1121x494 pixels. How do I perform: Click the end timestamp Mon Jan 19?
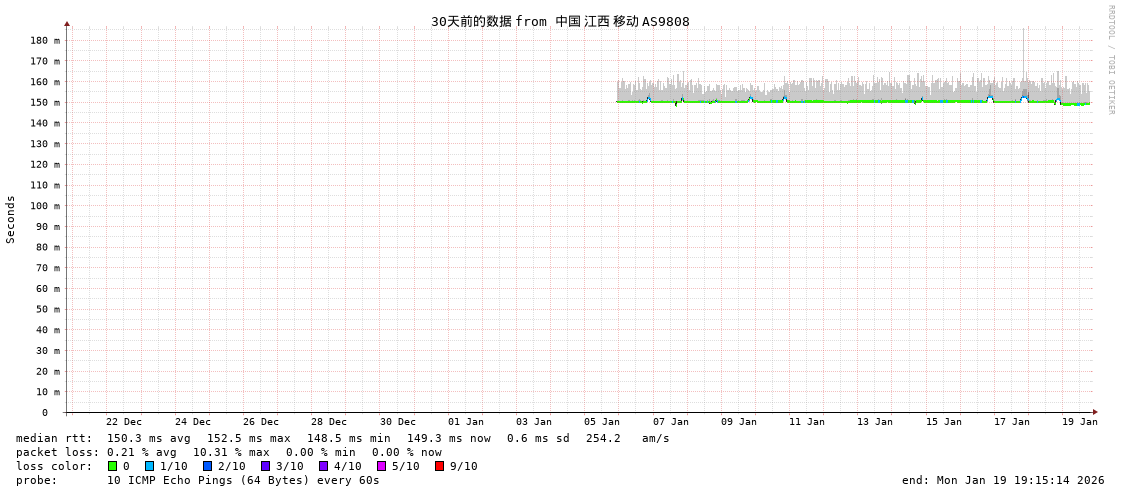(x=1003, y=480)
